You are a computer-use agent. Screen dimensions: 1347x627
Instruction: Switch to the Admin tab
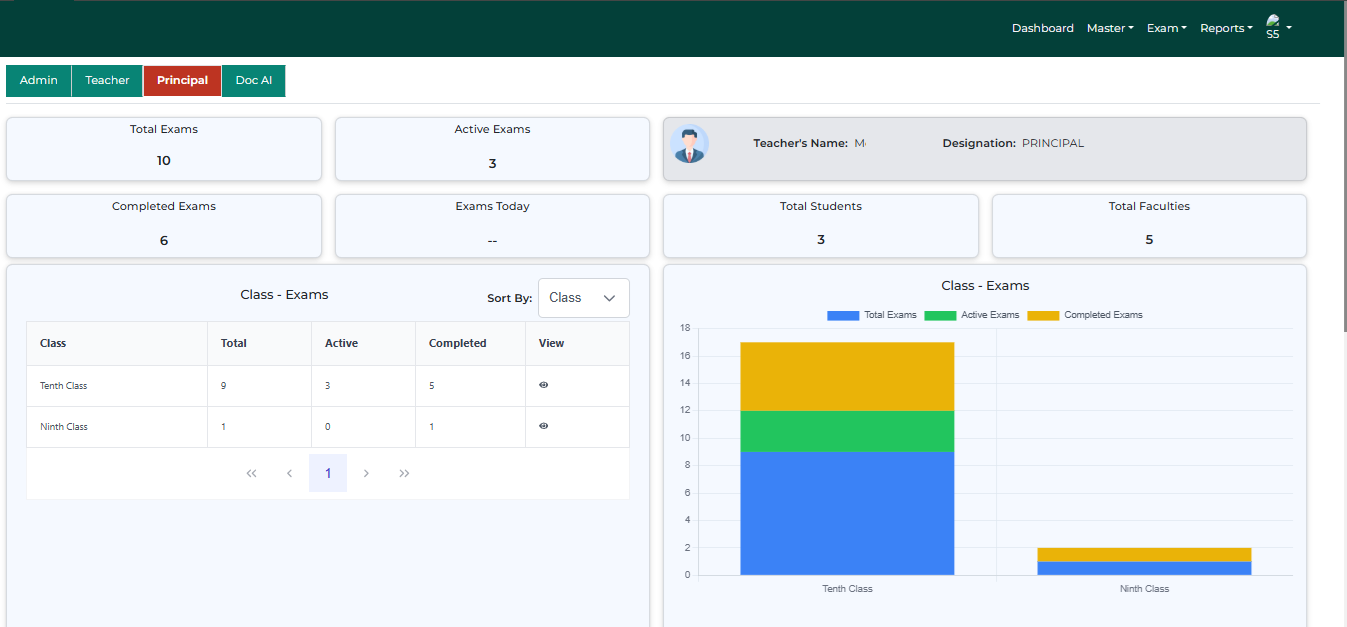click(39, 81)
